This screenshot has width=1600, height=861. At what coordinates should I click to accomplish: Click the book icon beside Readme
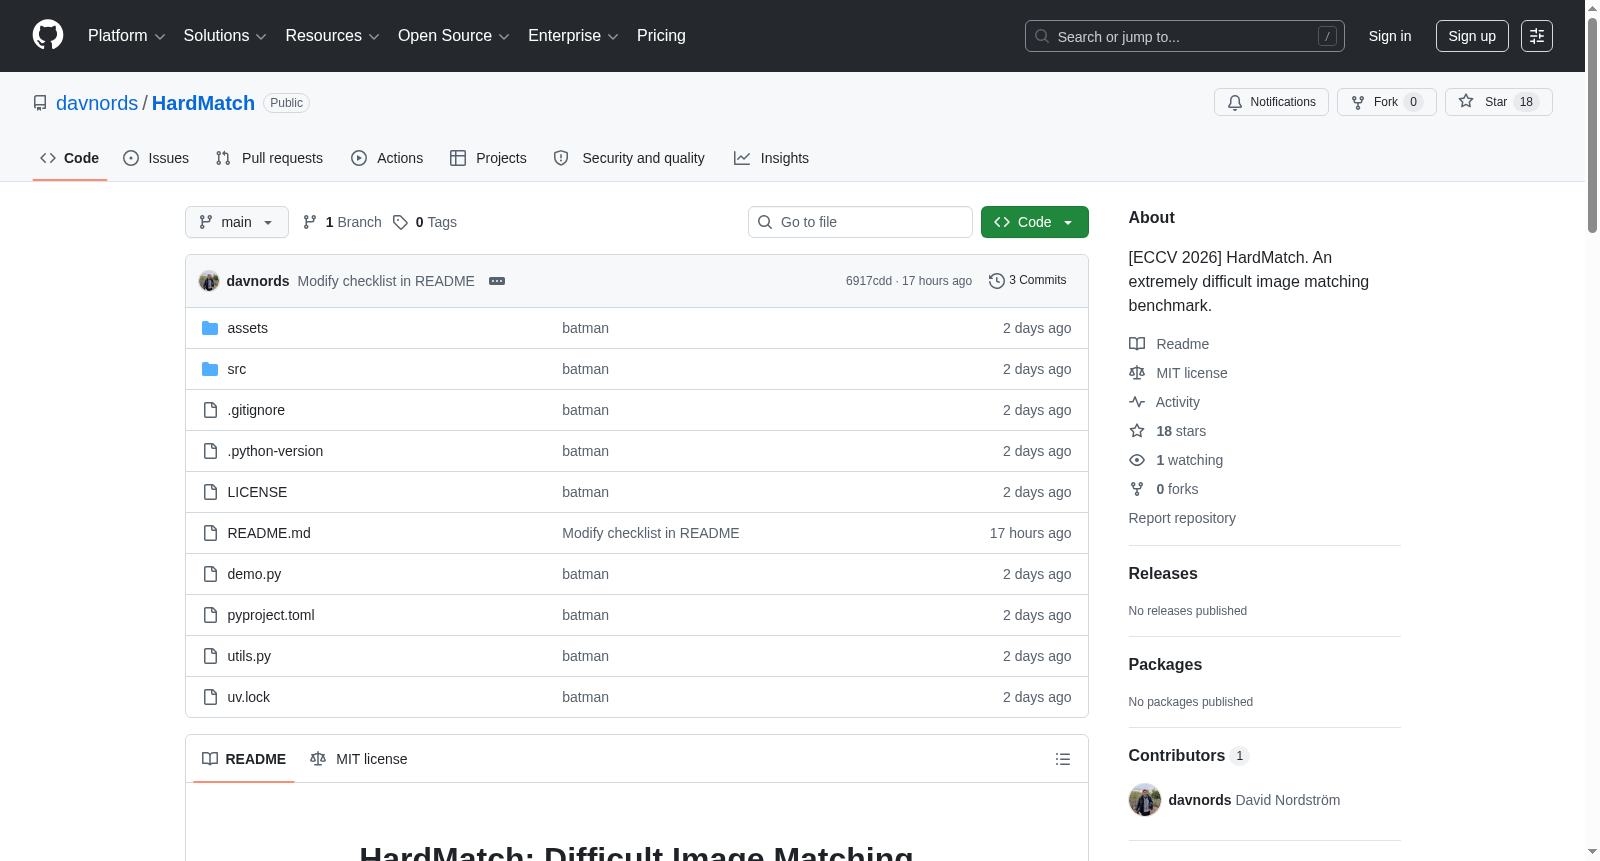(1137, 344)
